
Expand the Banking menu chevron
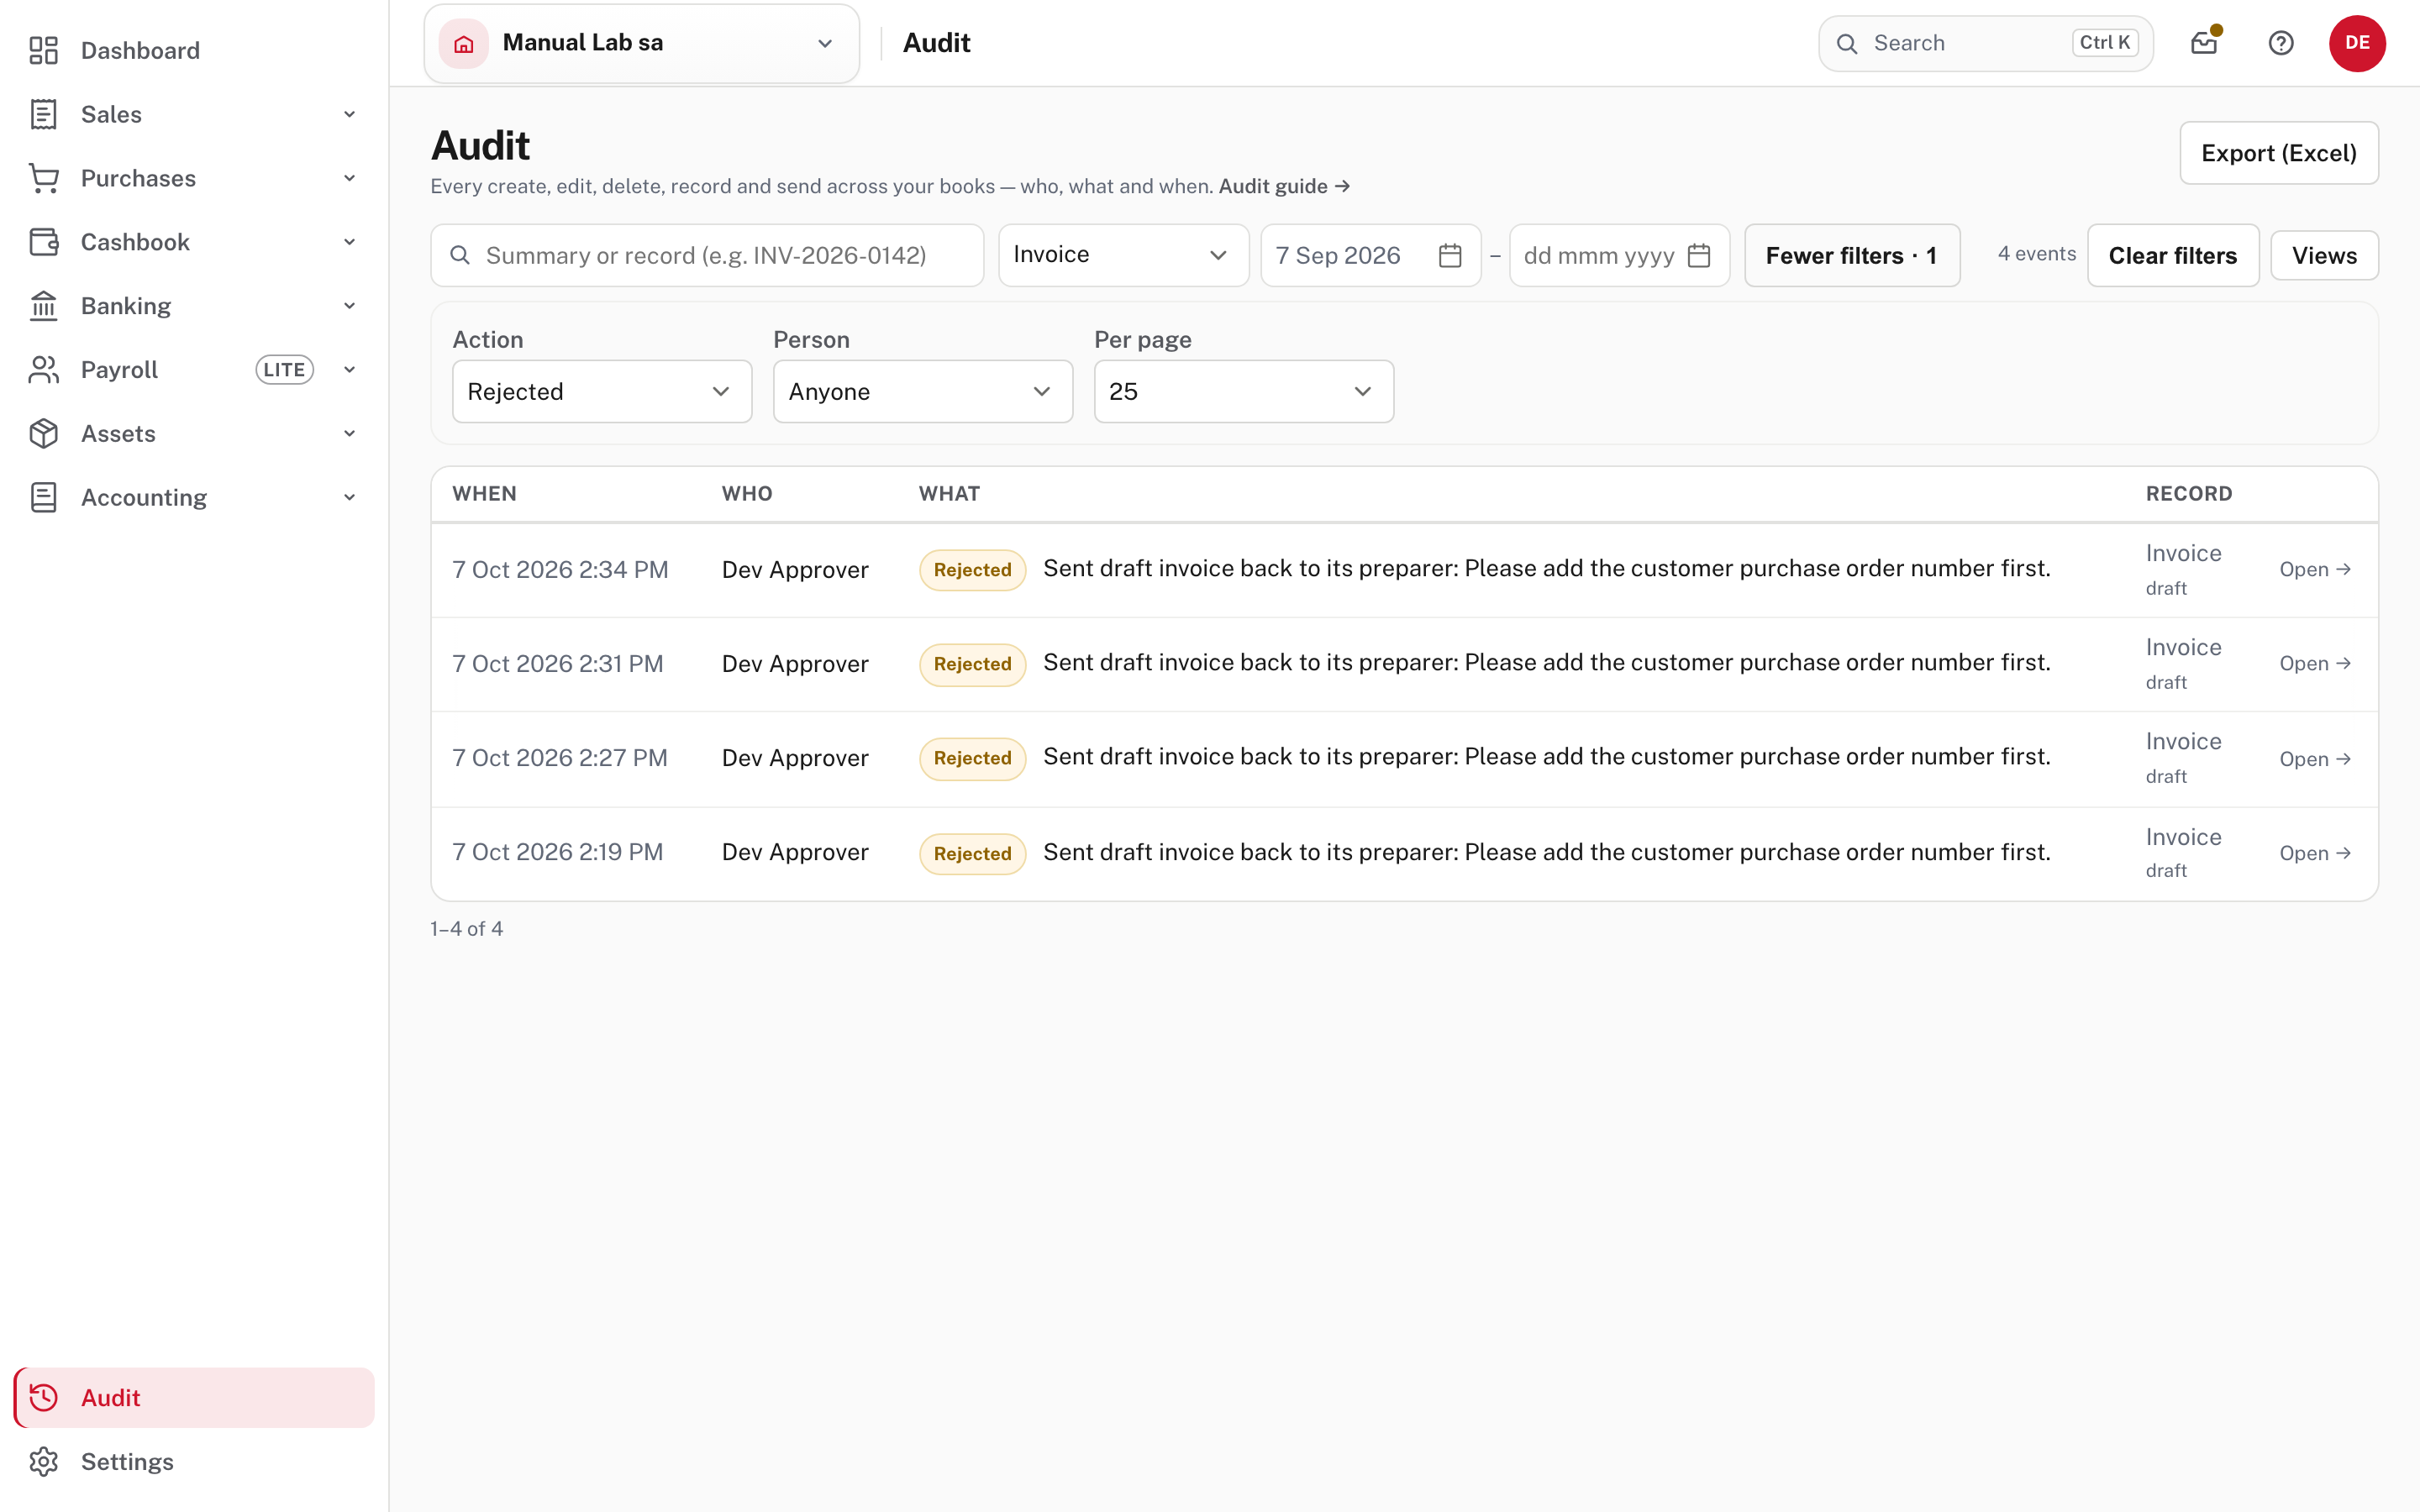coord(350,306)
